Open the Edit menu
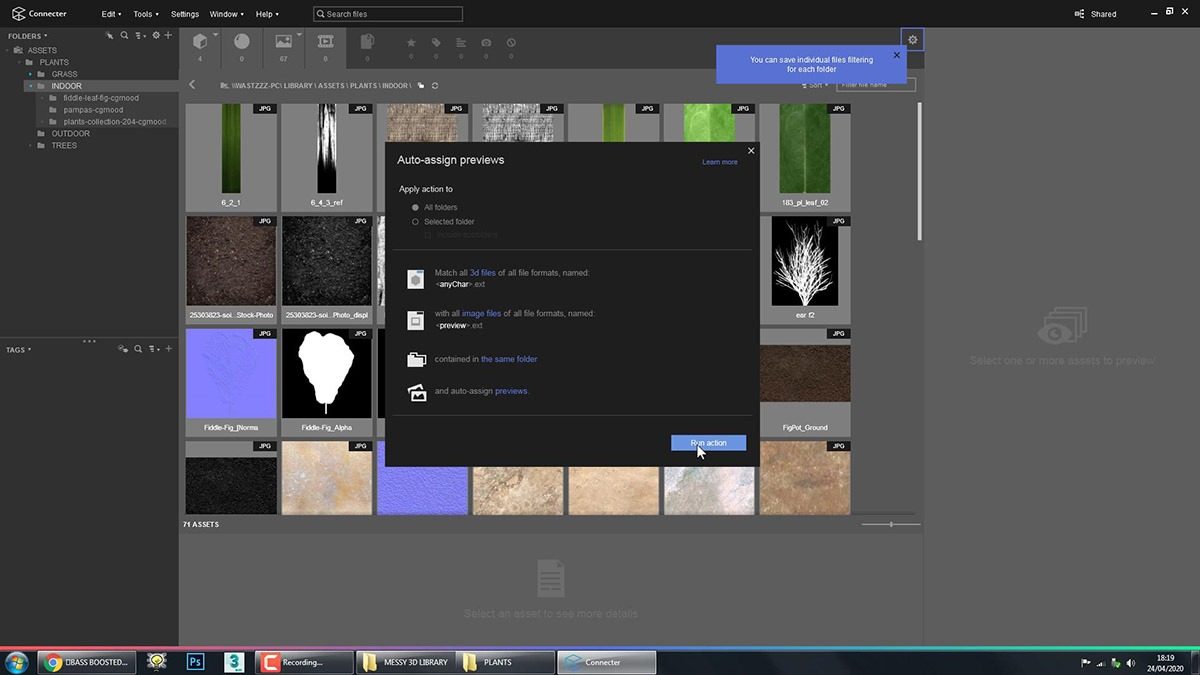 tap(111, 14)
